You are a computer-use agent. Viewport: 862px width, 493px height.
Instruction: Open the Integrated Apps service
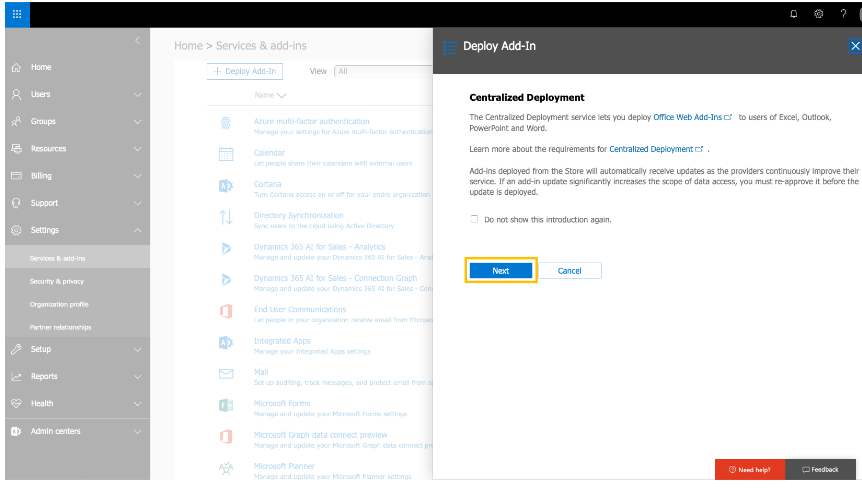282,341
